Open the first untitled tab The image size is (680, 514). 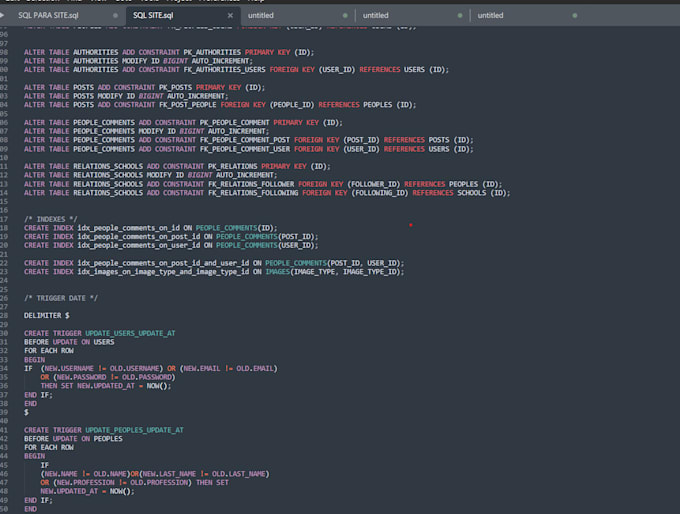[x=261, y=16]
